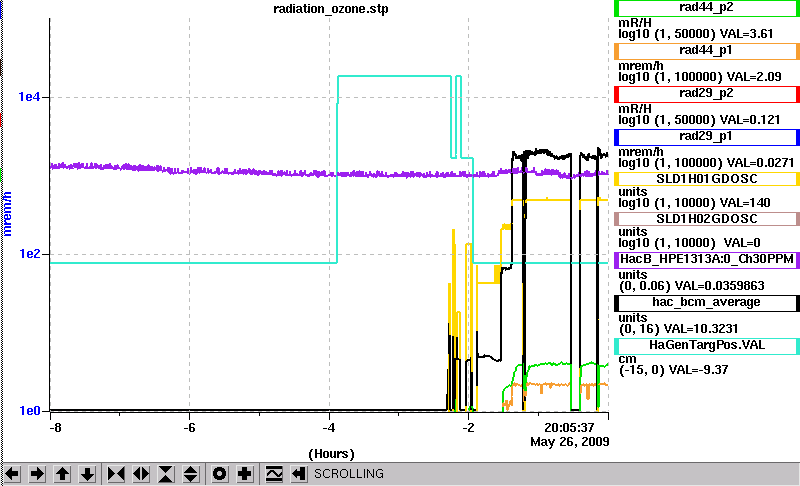Screen dimensions: 800x486
Task: Select the rad29_p1 curve legend entry
Action: (x=707, y=137)
